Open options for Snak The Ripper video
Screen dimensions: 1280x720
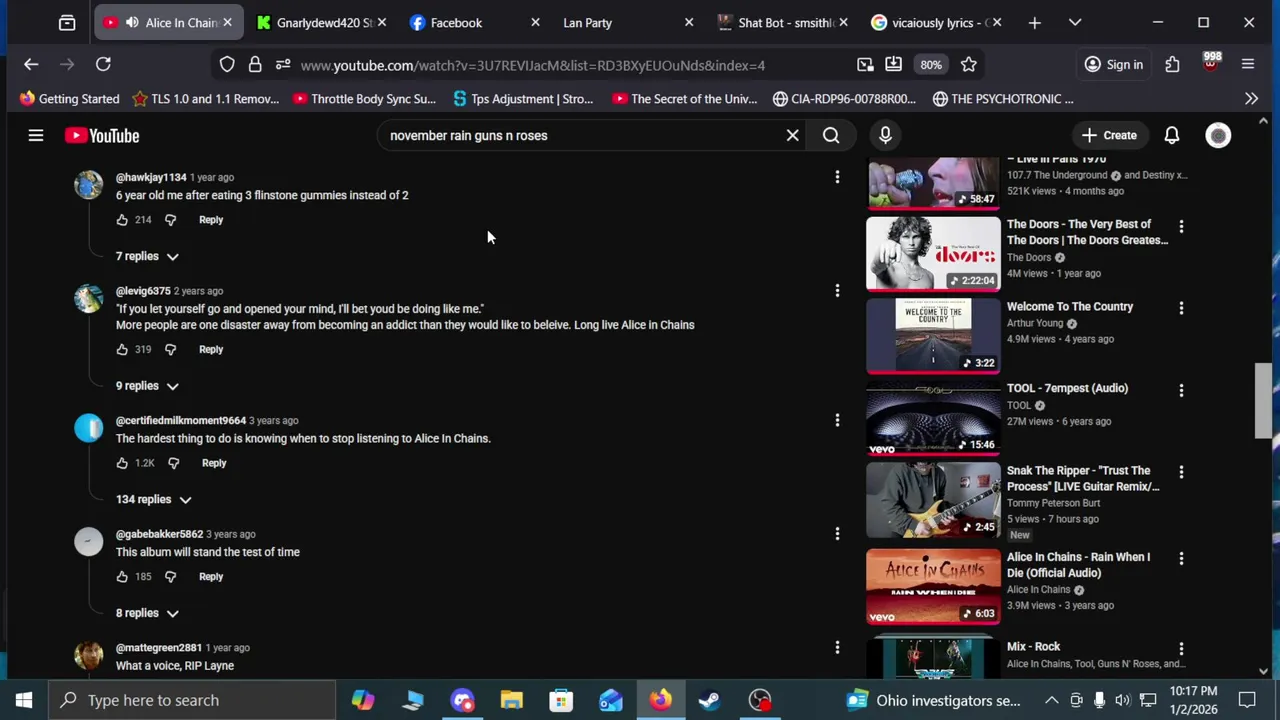tap(1181, 472)
